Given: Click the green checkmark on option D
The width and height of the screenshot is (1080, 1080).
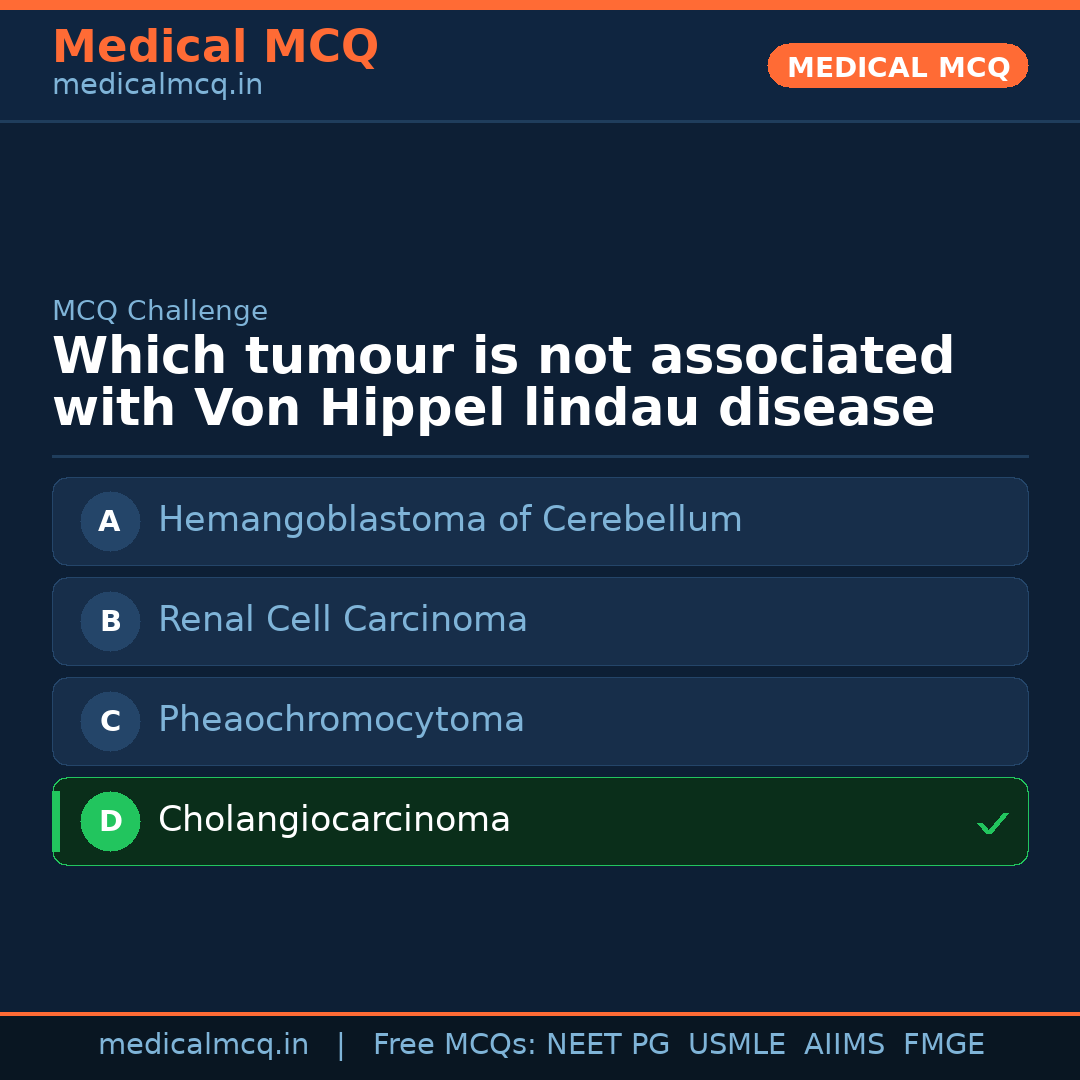Looking at the screenshot, I should click(x=992, y=824).
